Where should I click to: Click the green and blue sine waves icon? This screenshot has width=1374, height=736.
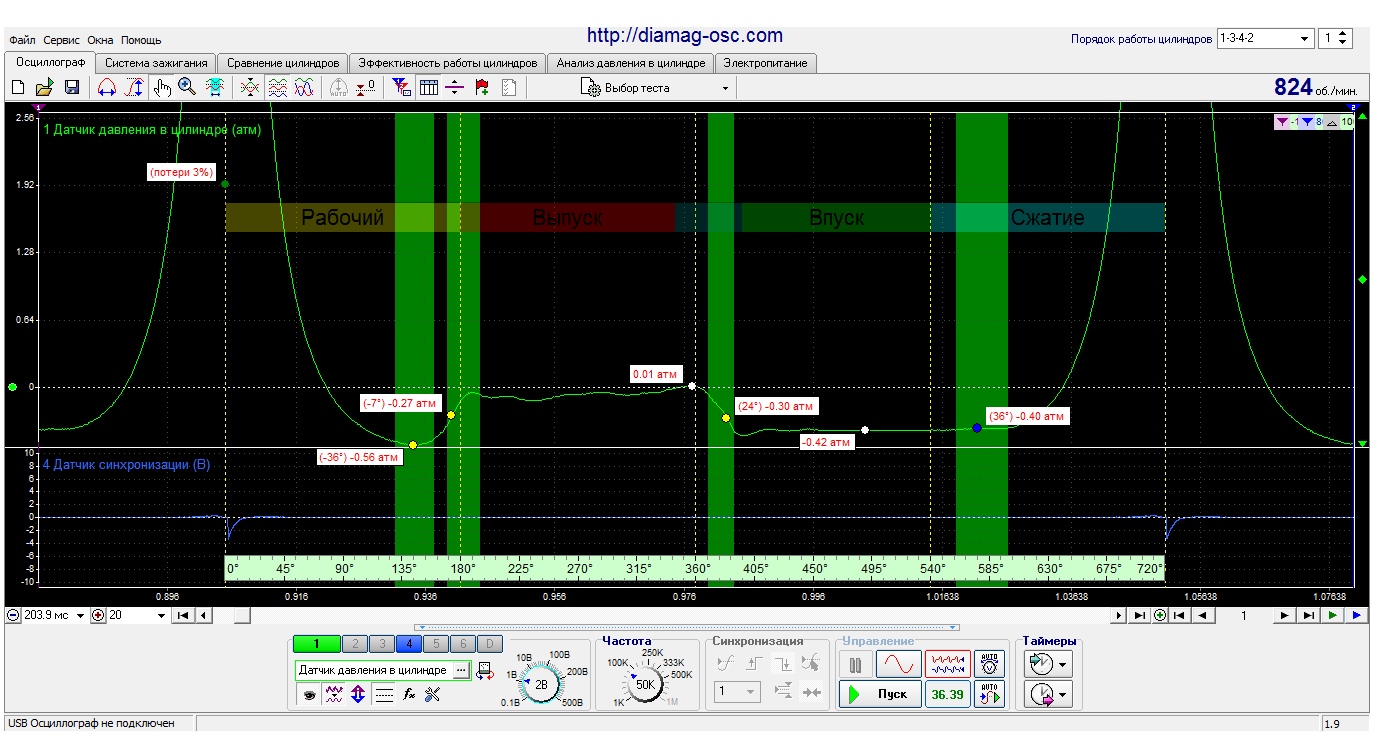coord(304,88)
